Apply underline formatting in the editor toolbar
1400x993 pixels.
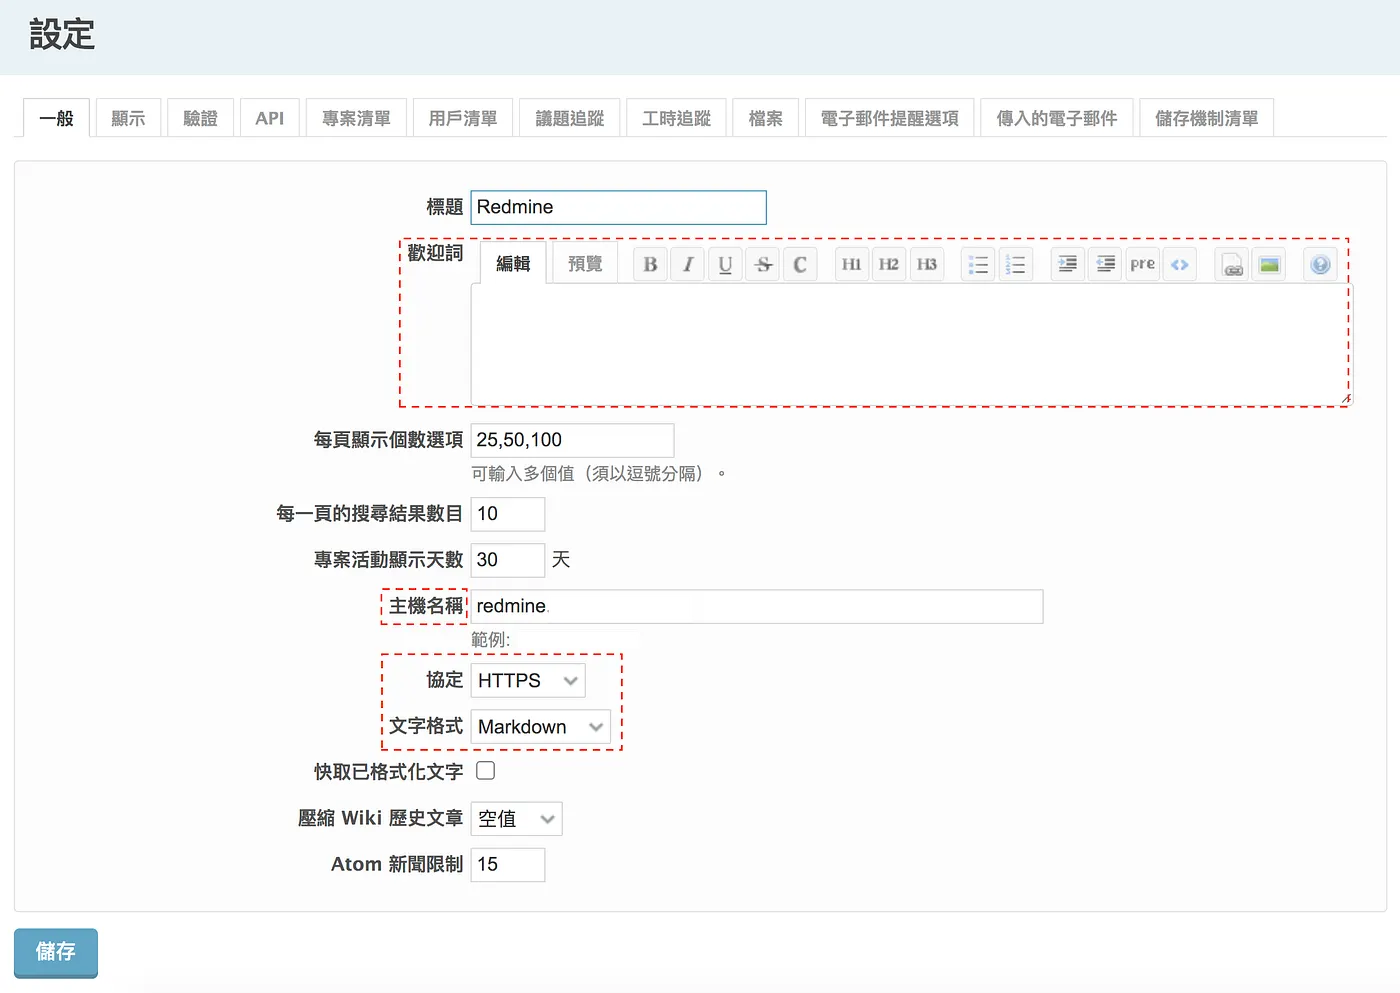coord(725,264)
